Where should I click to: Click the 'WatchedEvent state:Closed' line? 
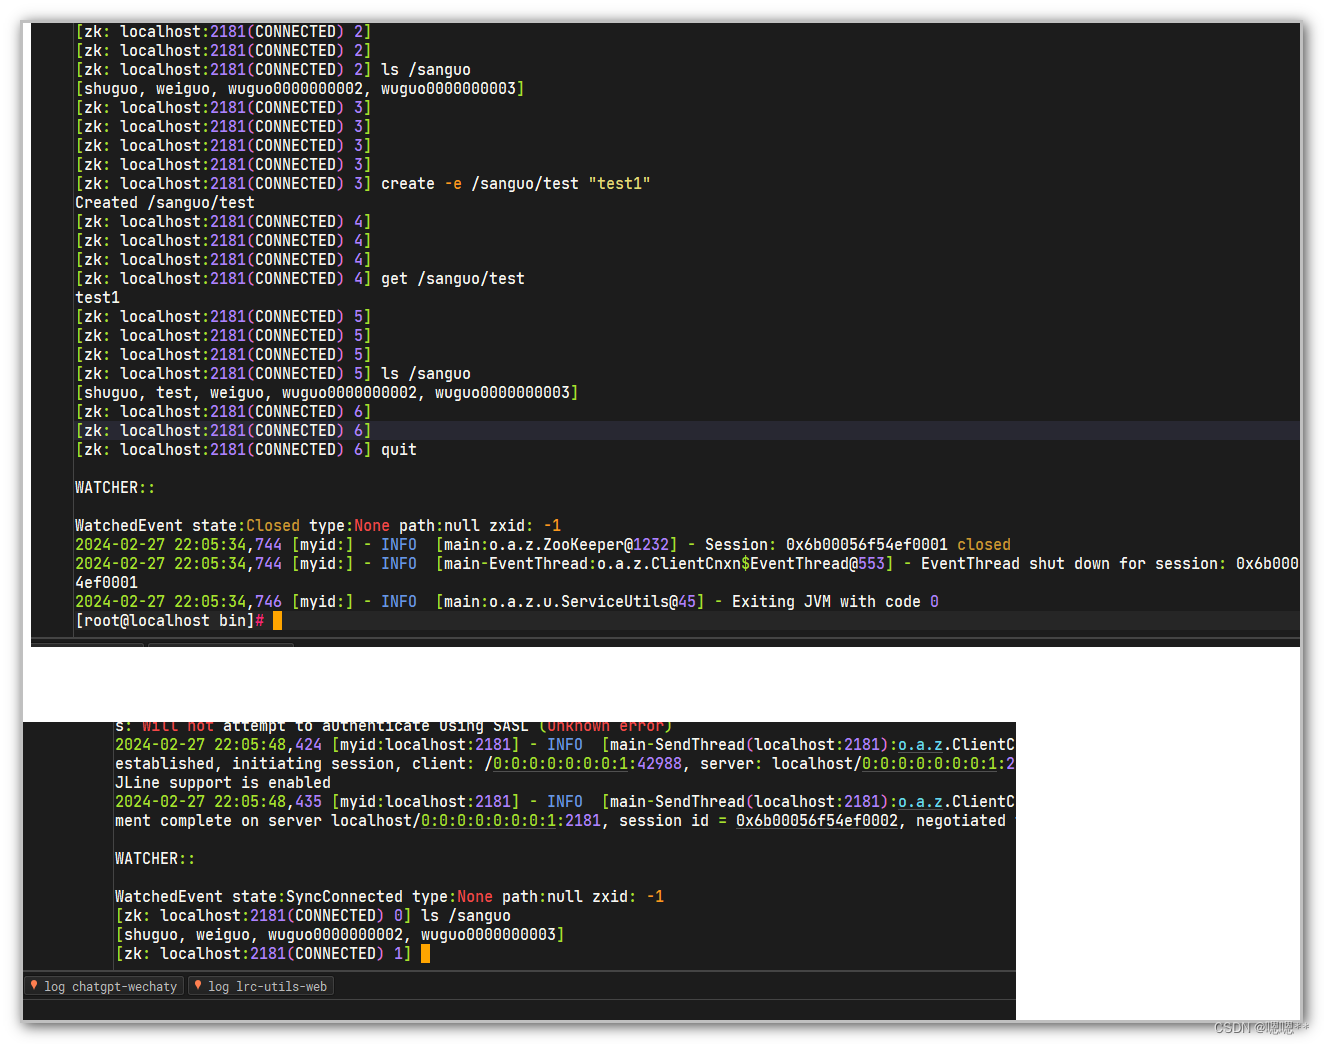(318, 526)
